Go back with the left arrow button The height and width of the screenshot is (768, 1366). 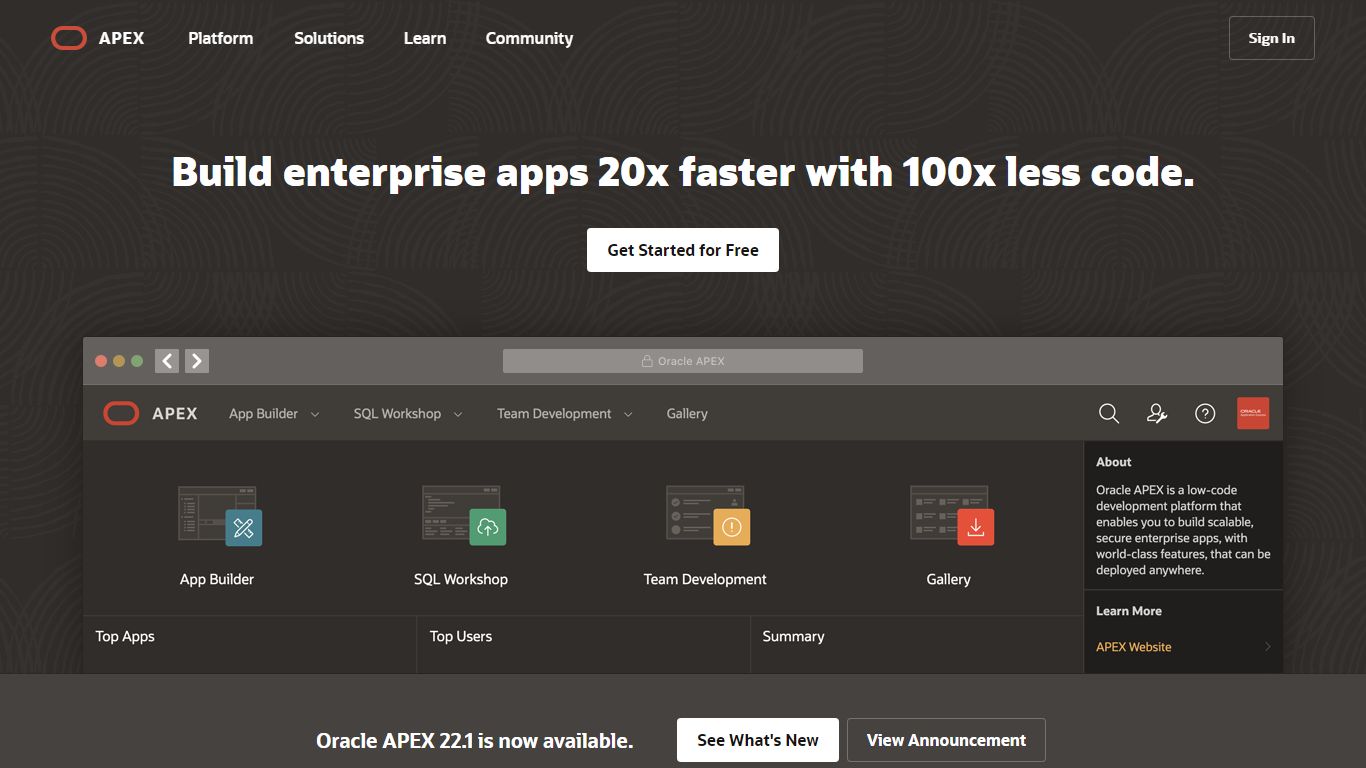point(167,361)
